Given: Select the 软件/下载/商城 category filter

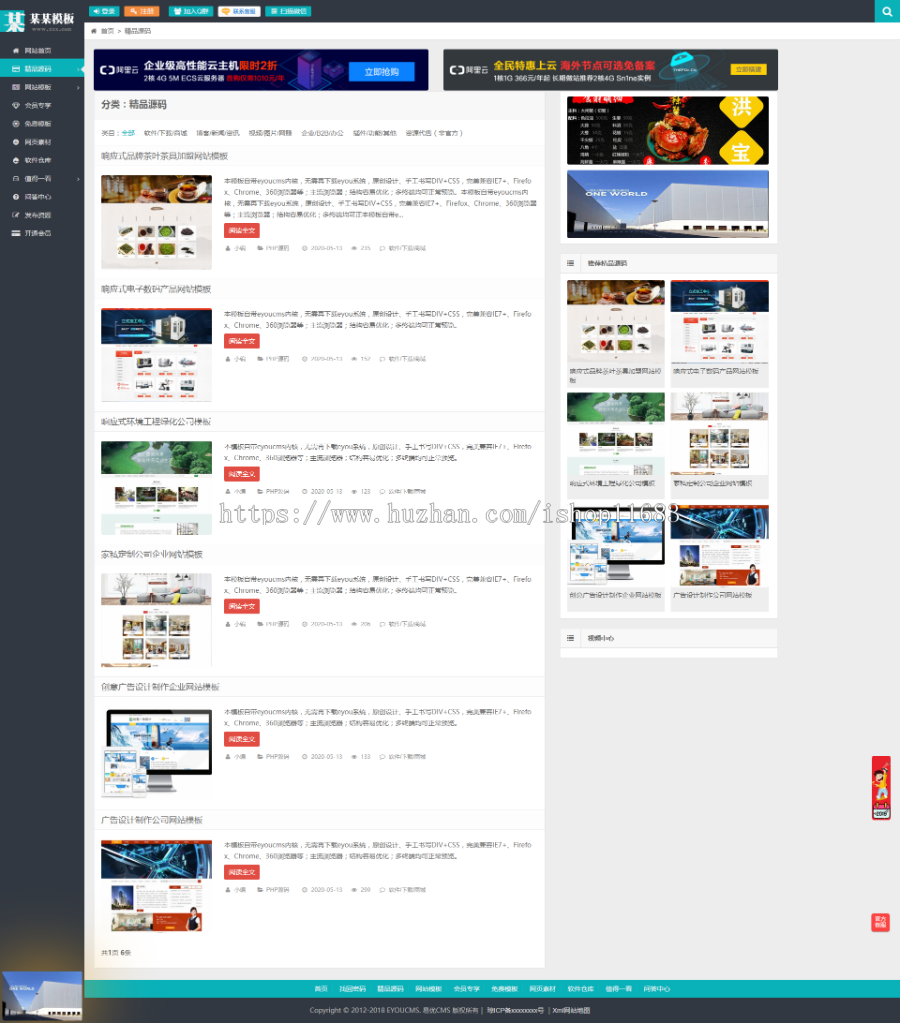Looking at the screenshot, I should [165, 133].
